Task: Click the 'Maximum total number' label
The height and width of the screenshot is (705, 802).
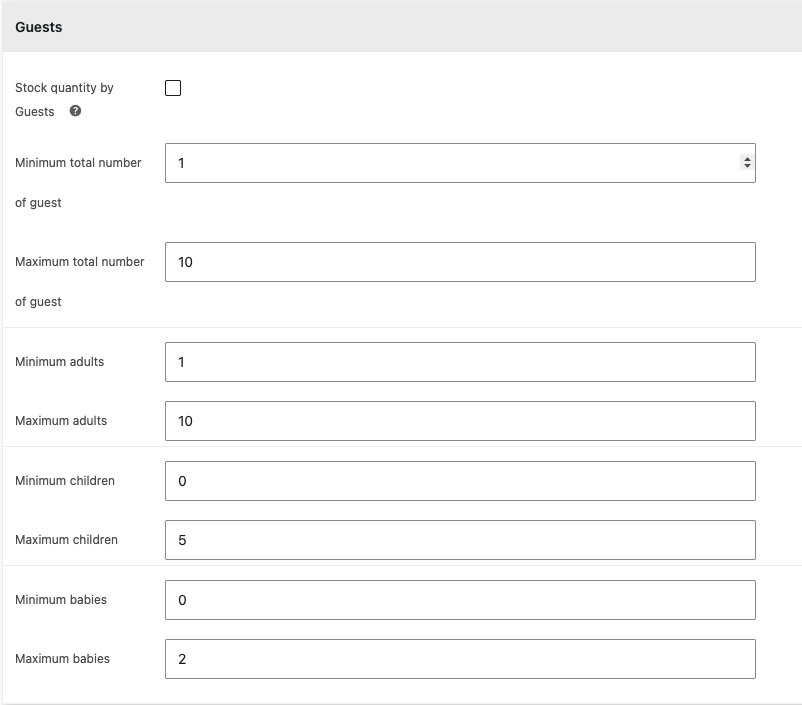Action: click(80, 262)
